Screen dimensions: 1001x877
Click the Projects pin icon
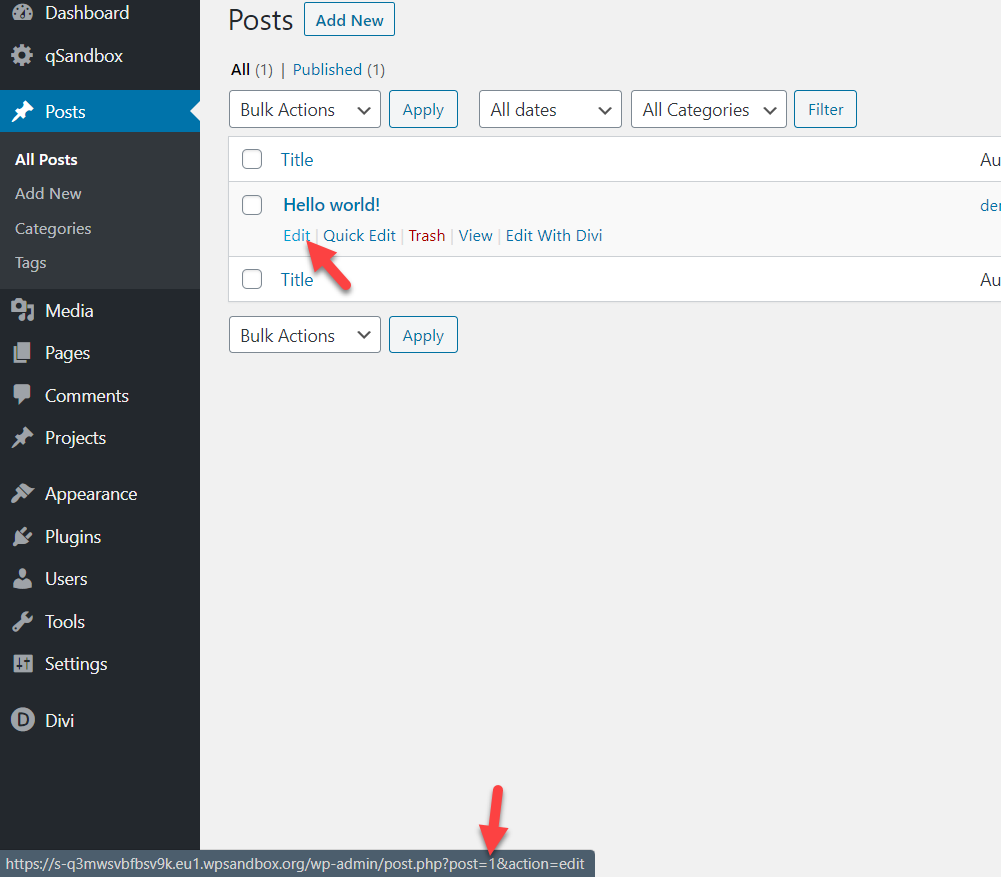click(x=22, y=438)
